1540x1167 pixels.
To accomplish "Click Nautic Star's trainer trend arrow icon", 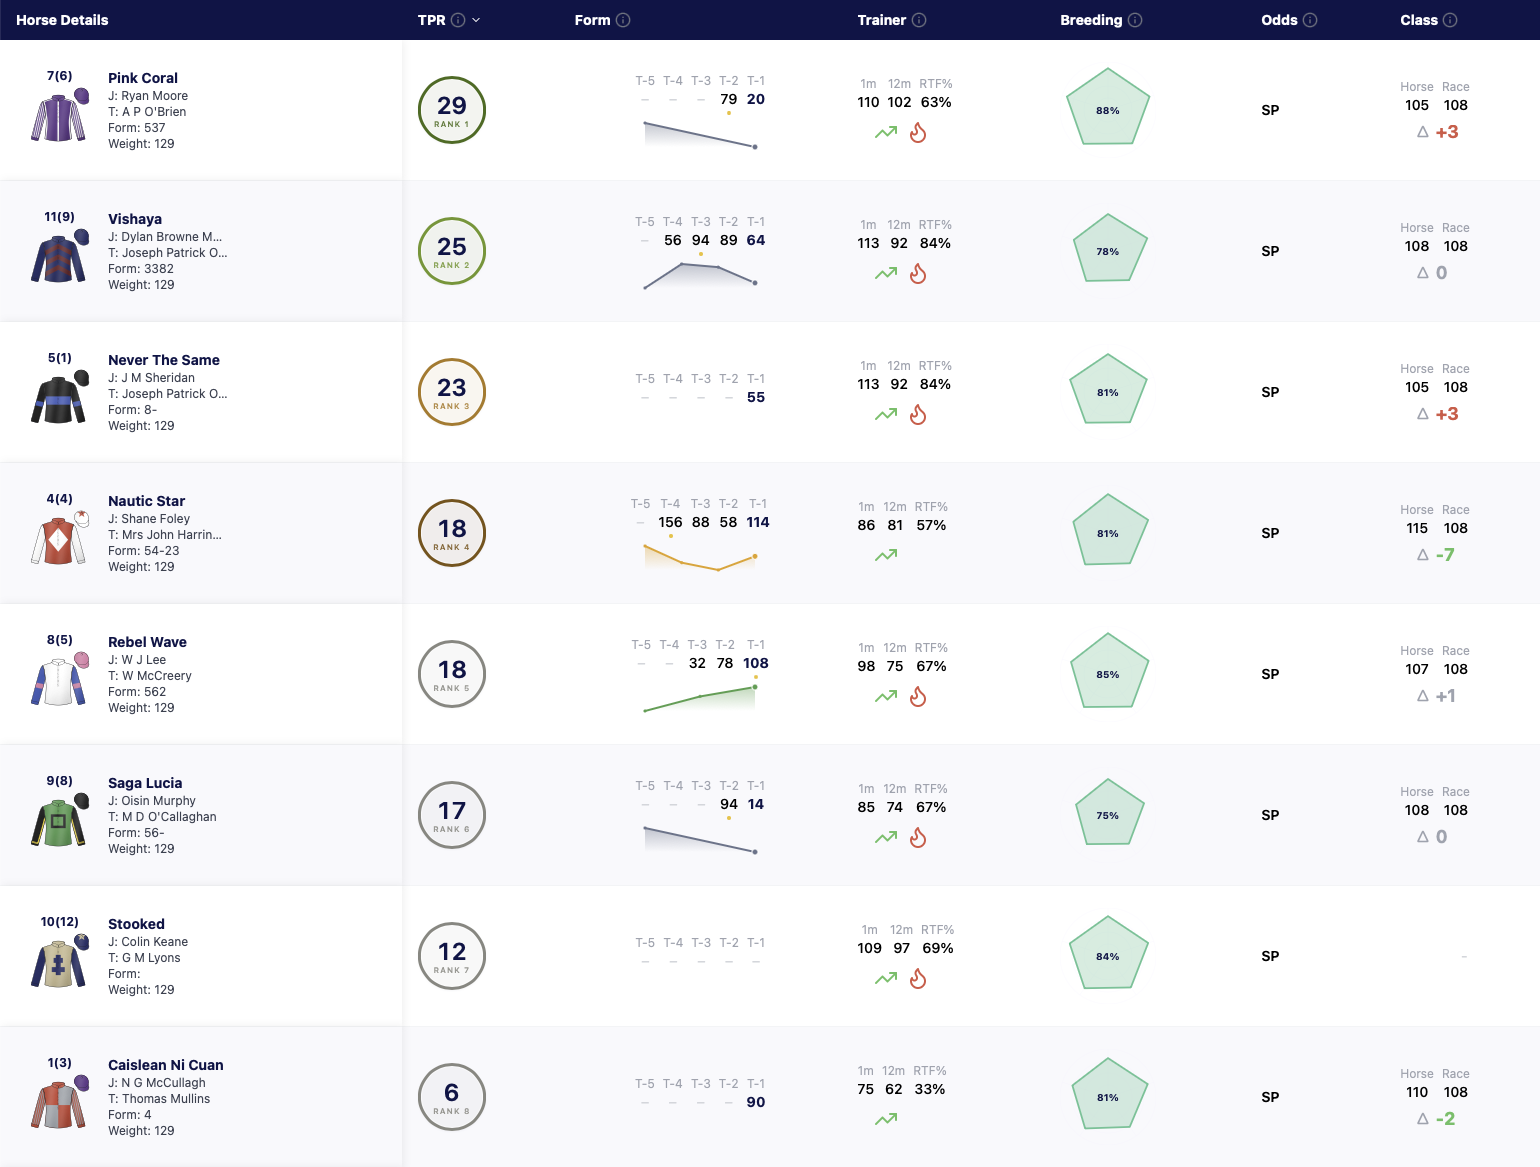I will (886, 555).
